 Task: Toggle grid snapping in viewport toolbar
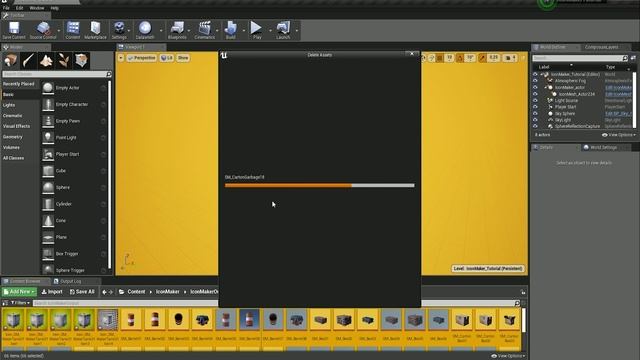[x=440, y=58]
